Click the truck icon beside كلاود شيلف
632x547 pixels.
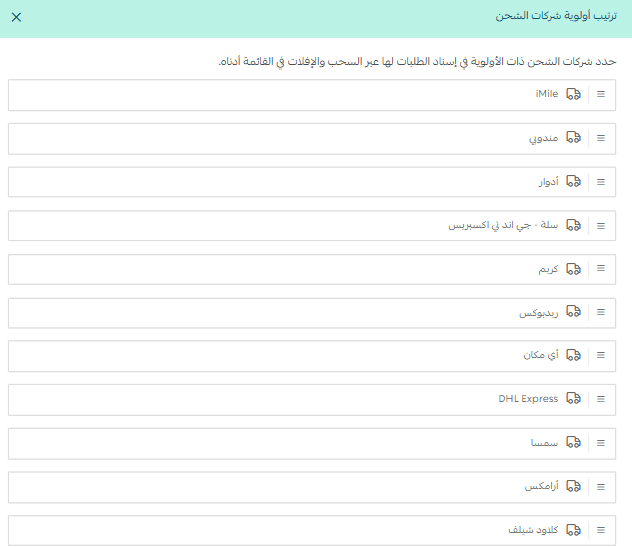[574, 530]
